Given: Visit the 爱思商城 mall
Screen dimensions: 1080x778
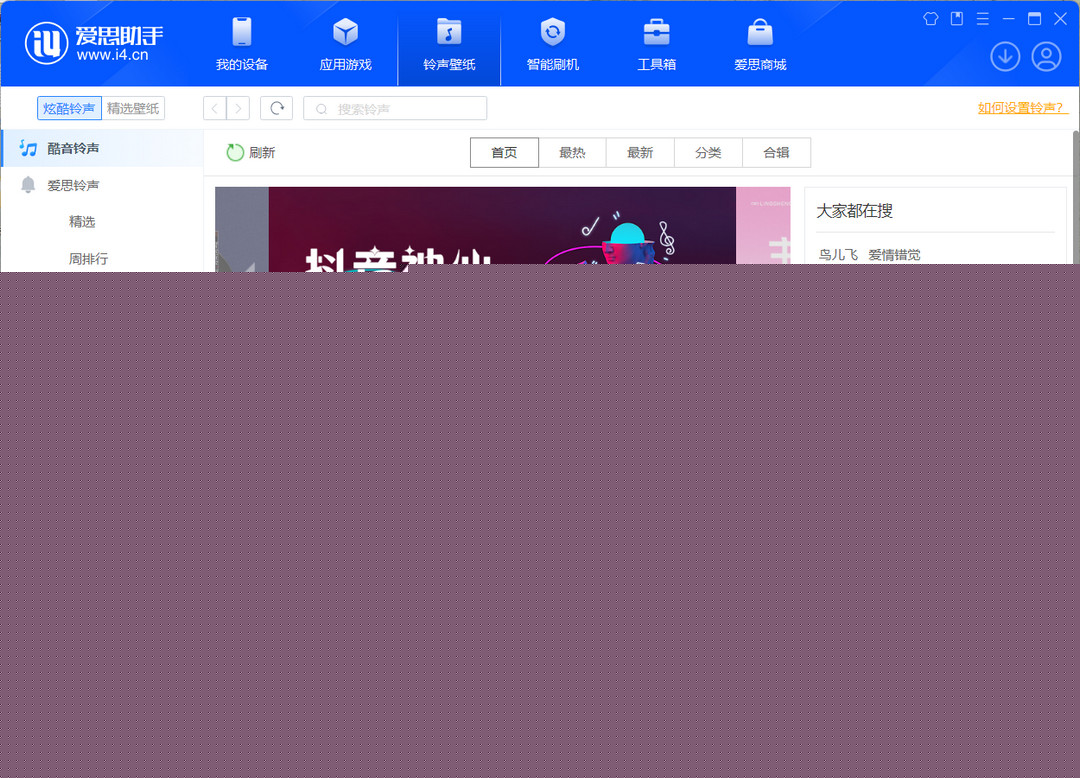Looking at the screenshot, I should [759, 43].
